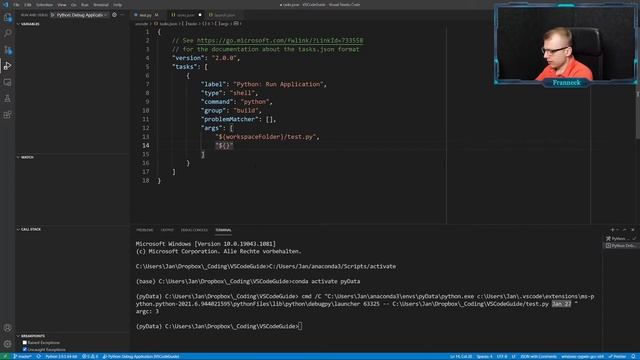Screen dimensions: 640x360
Task: Select Run and Debug activity bar icon
Action: (7, 66)
